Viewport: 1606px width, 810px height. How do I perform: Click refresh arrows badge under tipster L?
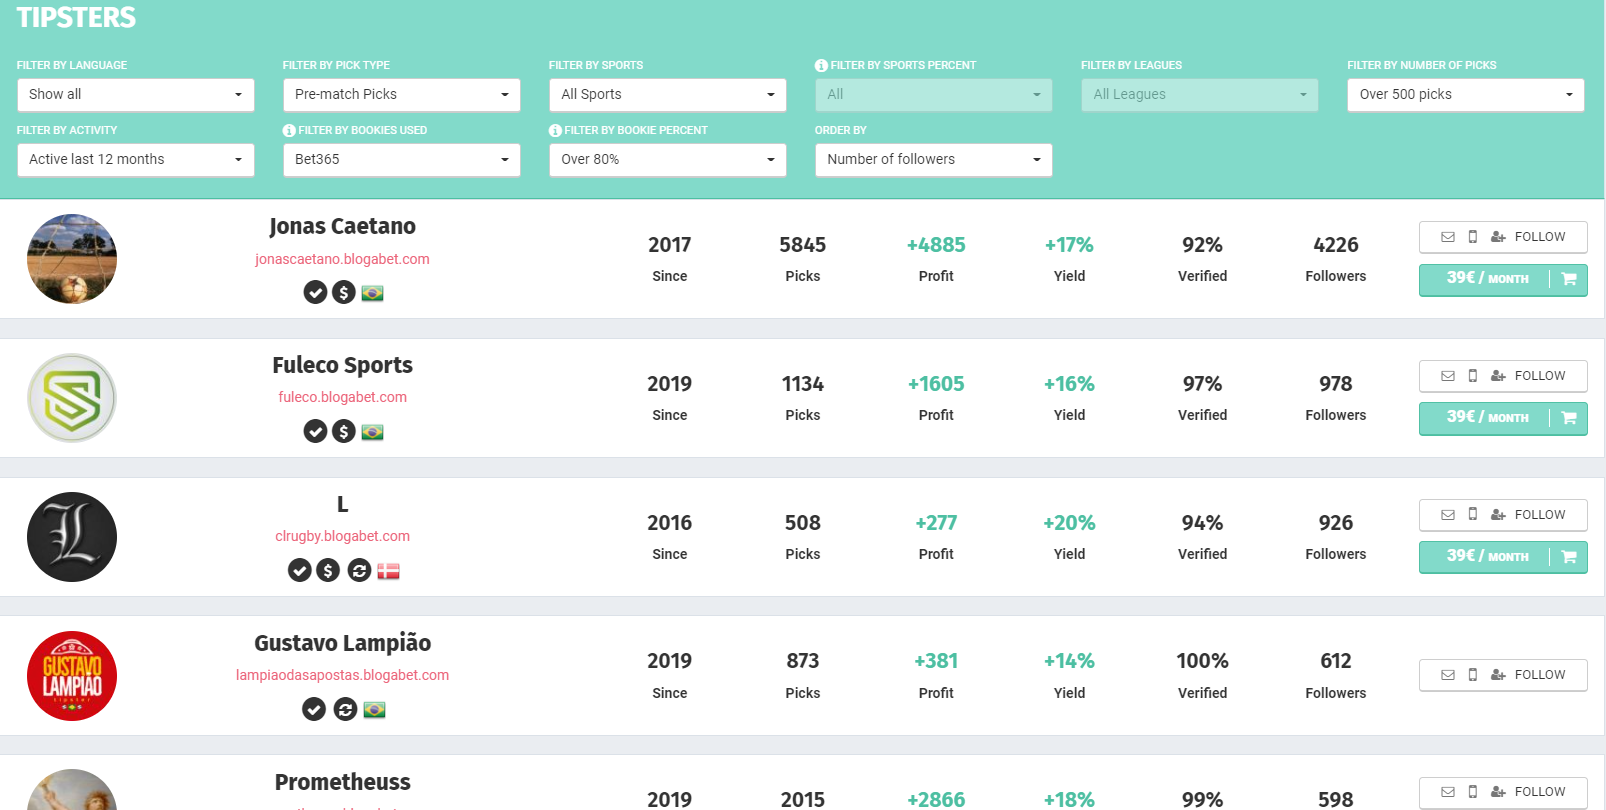click(359, 570)
